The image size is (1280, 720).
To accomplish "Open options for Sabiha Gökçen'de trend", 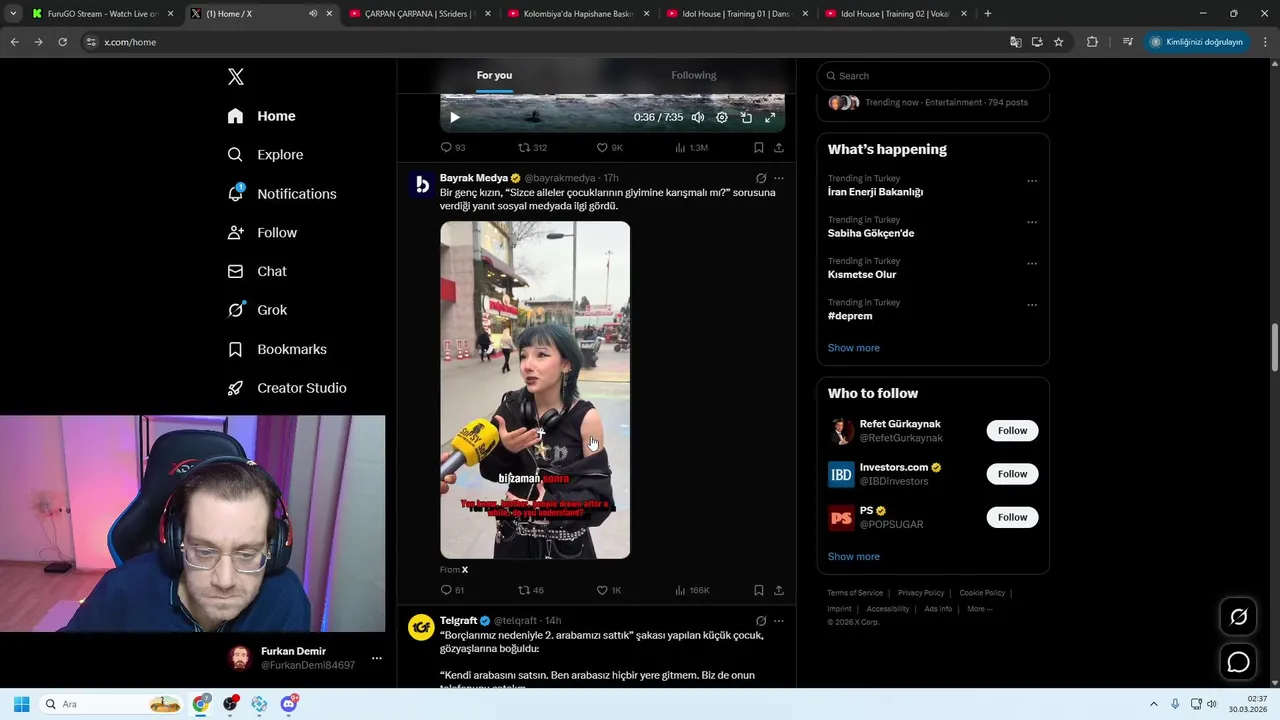I will [1032, 222].
